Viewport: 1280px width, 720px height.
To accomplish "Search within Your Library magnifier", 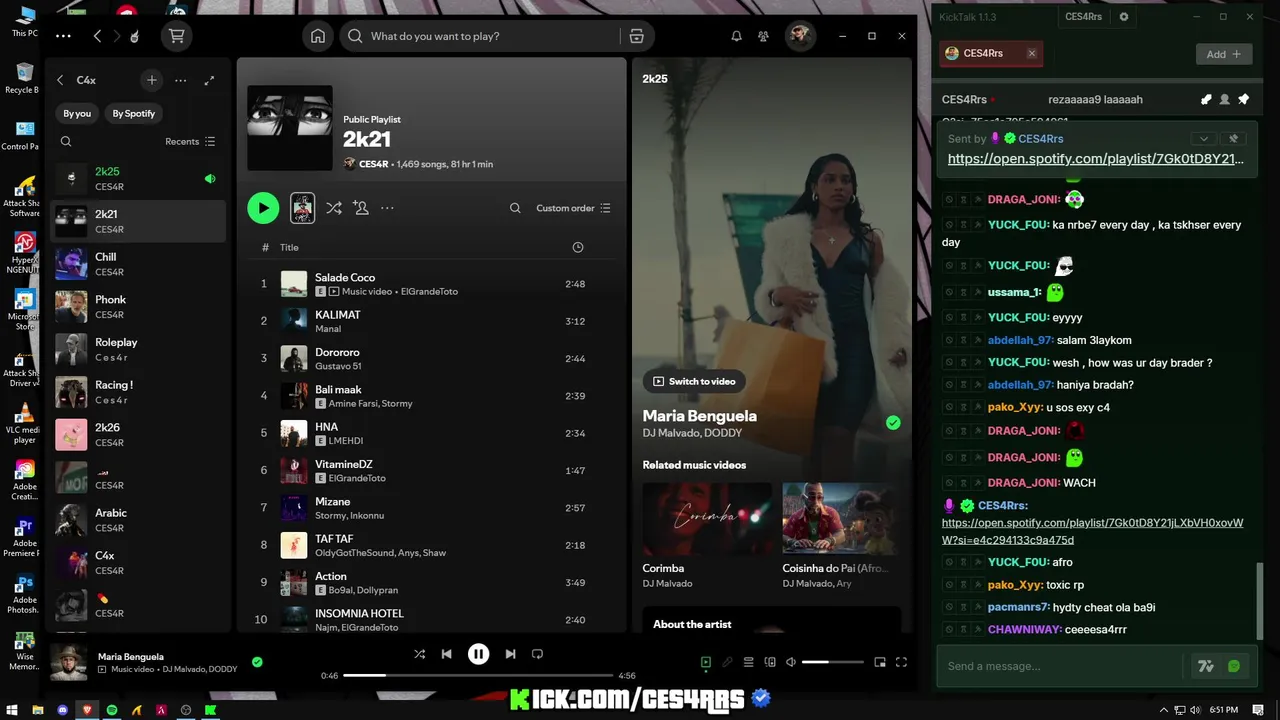I will click(66, 142).
